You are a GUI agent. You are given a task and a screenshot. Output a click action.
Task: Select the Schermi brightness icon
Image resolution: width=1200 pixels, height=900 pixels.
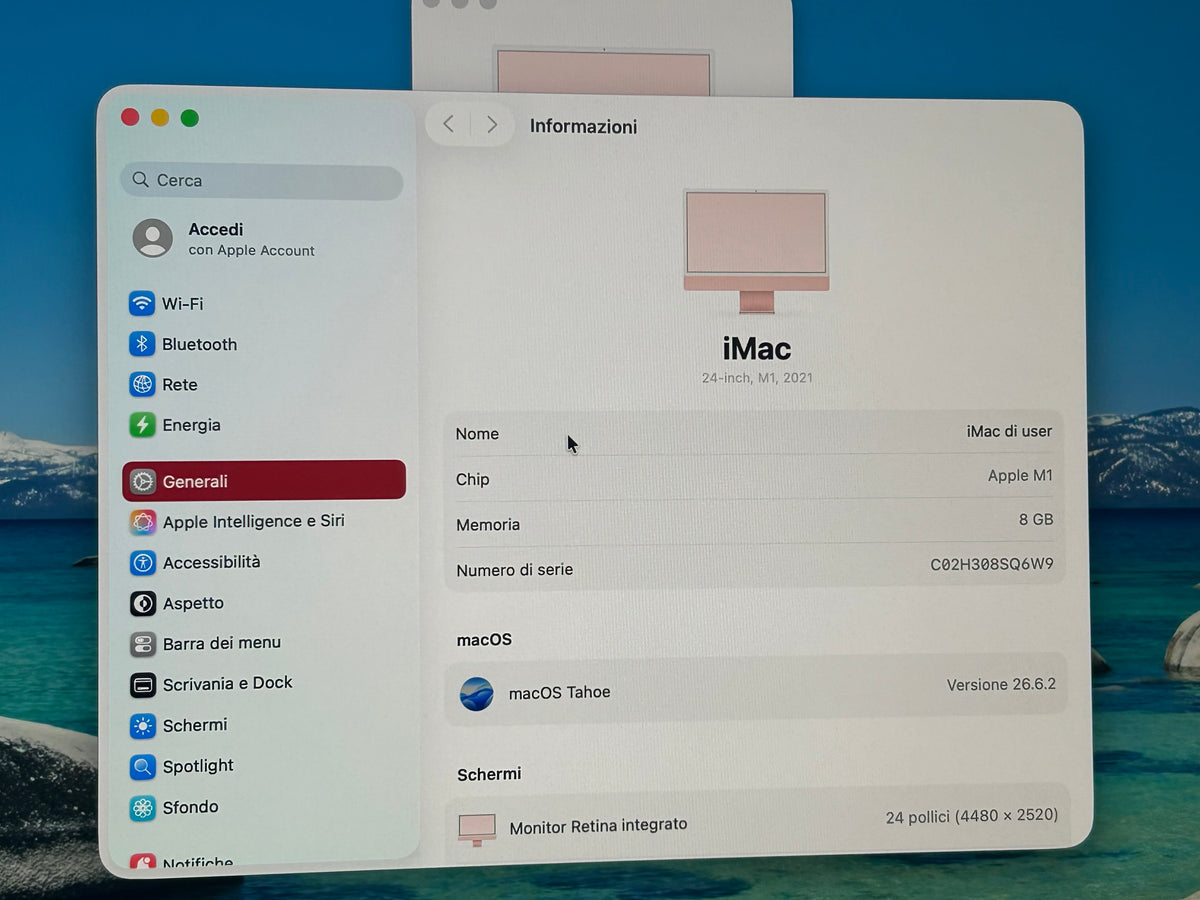tap(143, 726)
